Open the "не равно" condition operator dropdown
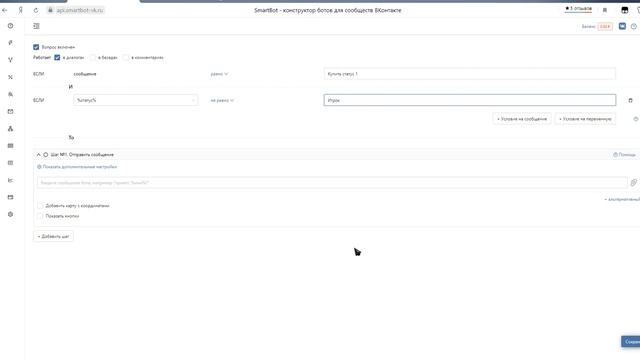640x360 pixels. 222,100
